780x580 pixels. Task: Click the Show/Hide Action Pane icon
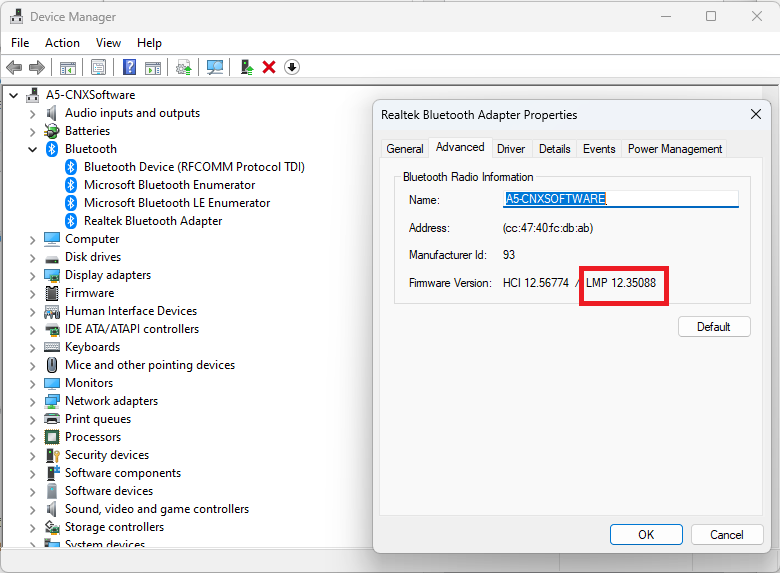coord(153,67)
